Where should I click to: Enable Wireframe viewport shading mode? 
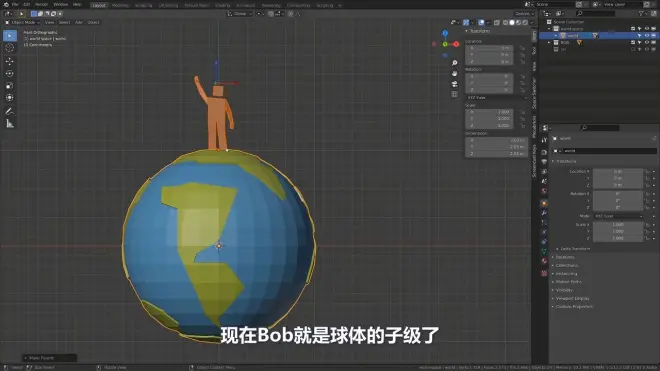505,22
